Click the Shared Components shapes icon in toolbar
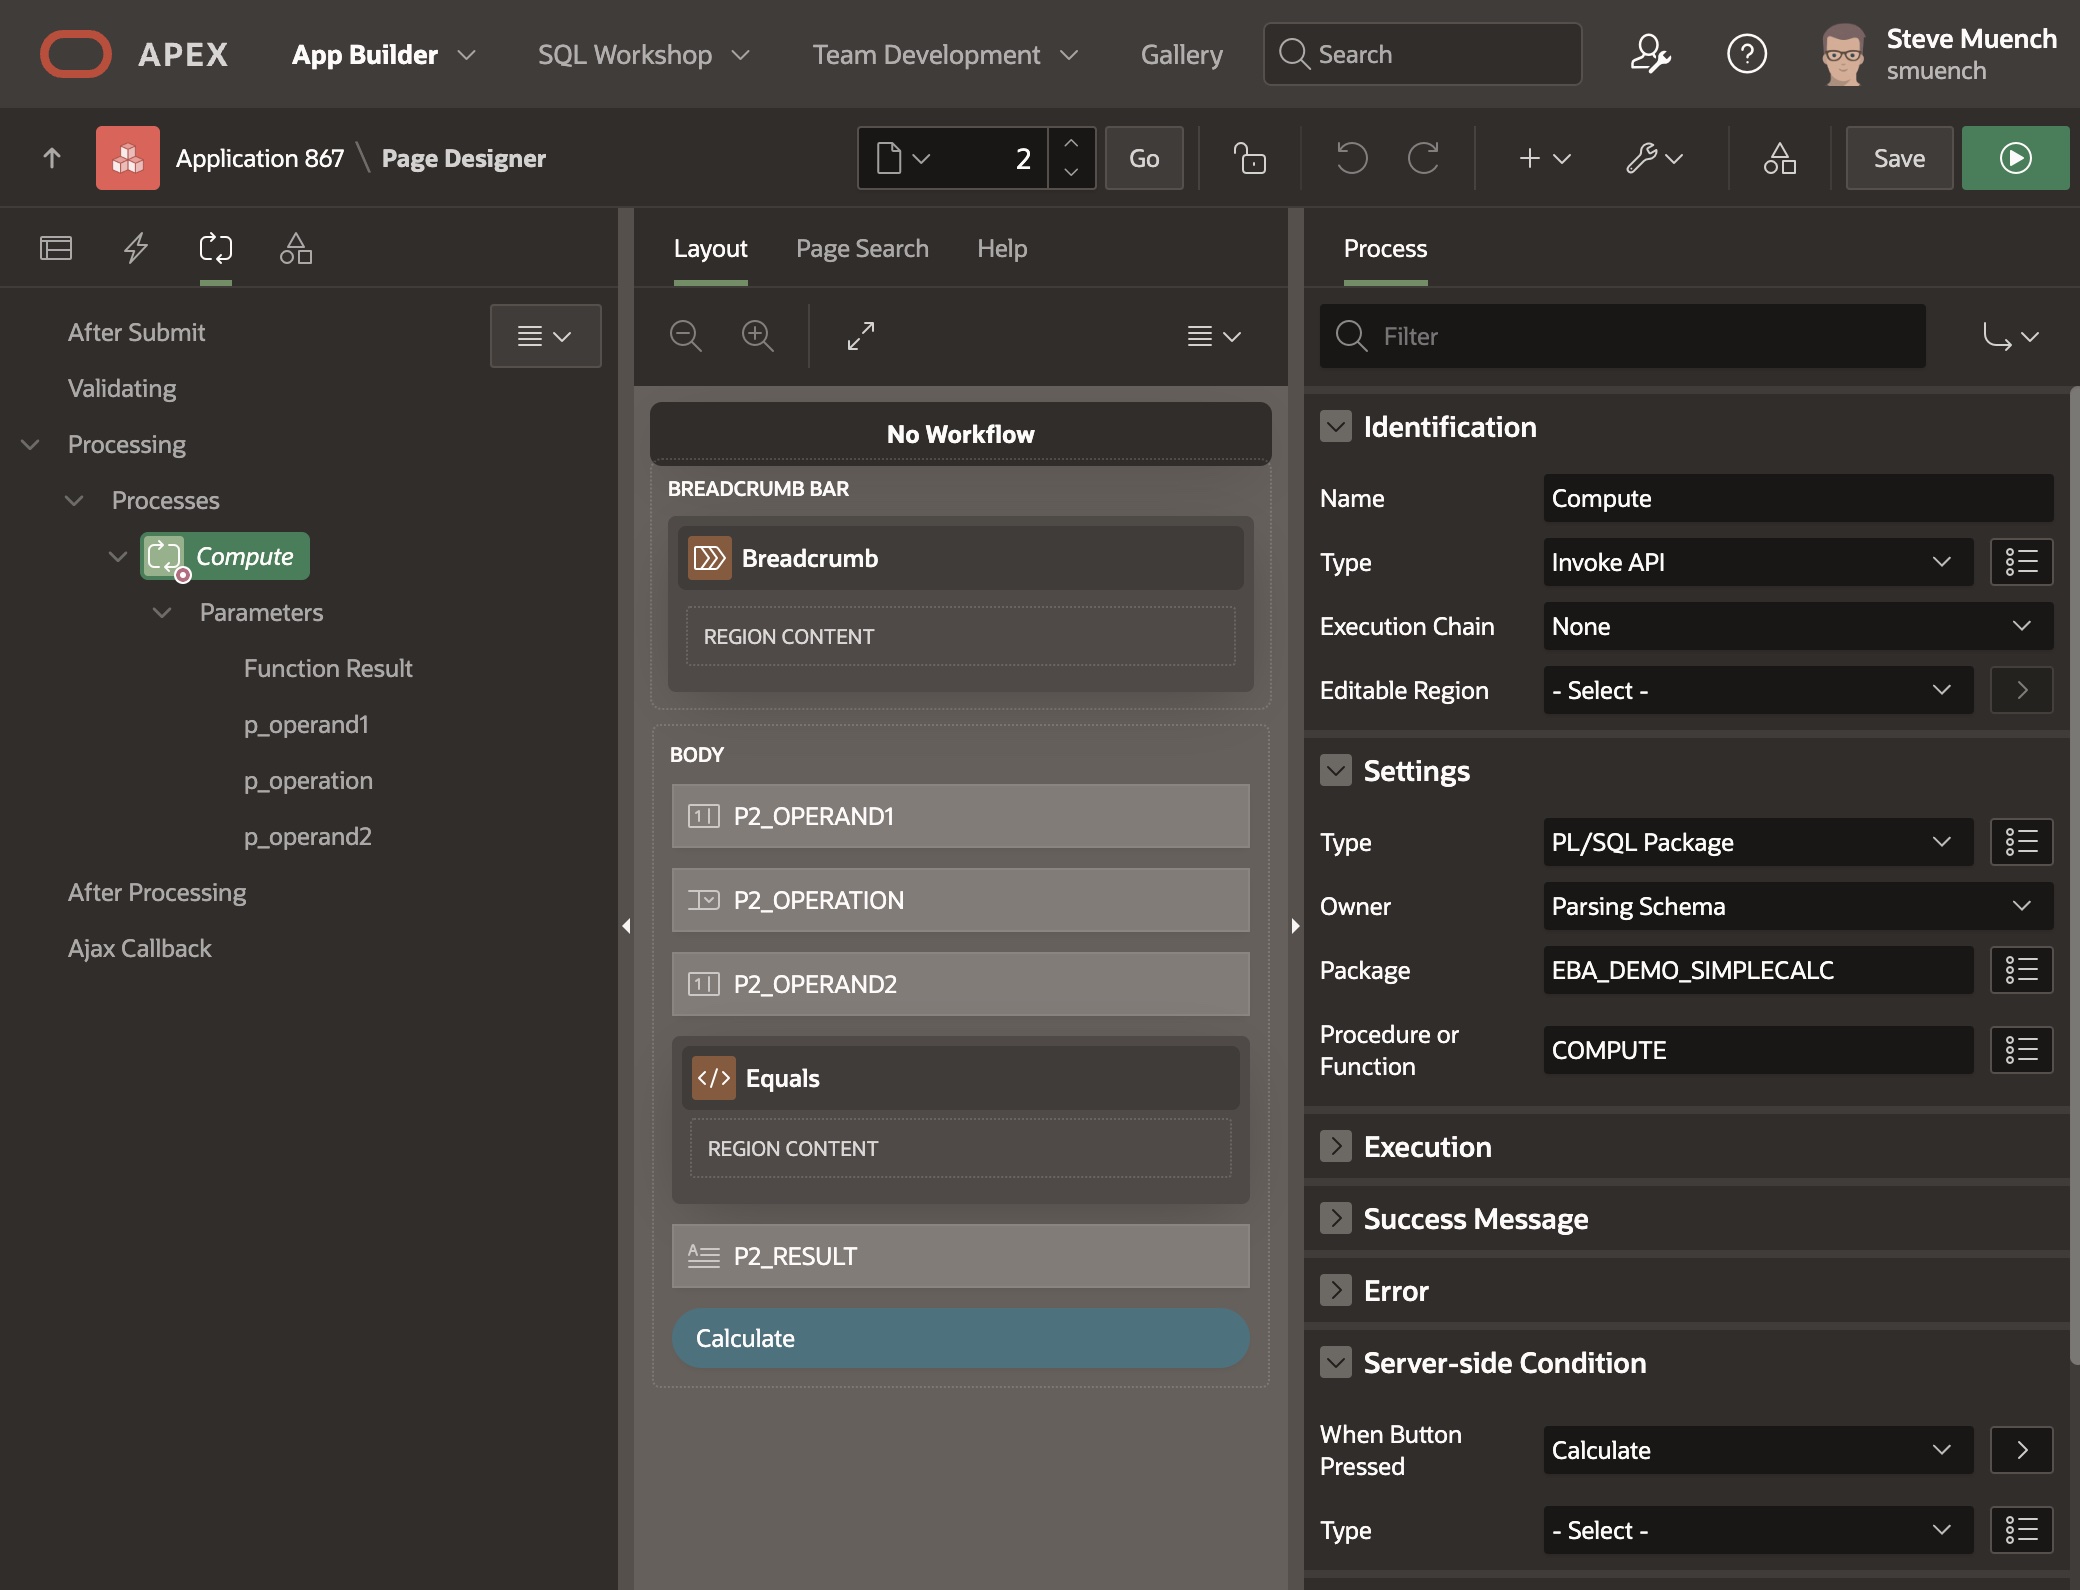2080x1590 pixels. pyautogui.click(x=1779, y=158)
